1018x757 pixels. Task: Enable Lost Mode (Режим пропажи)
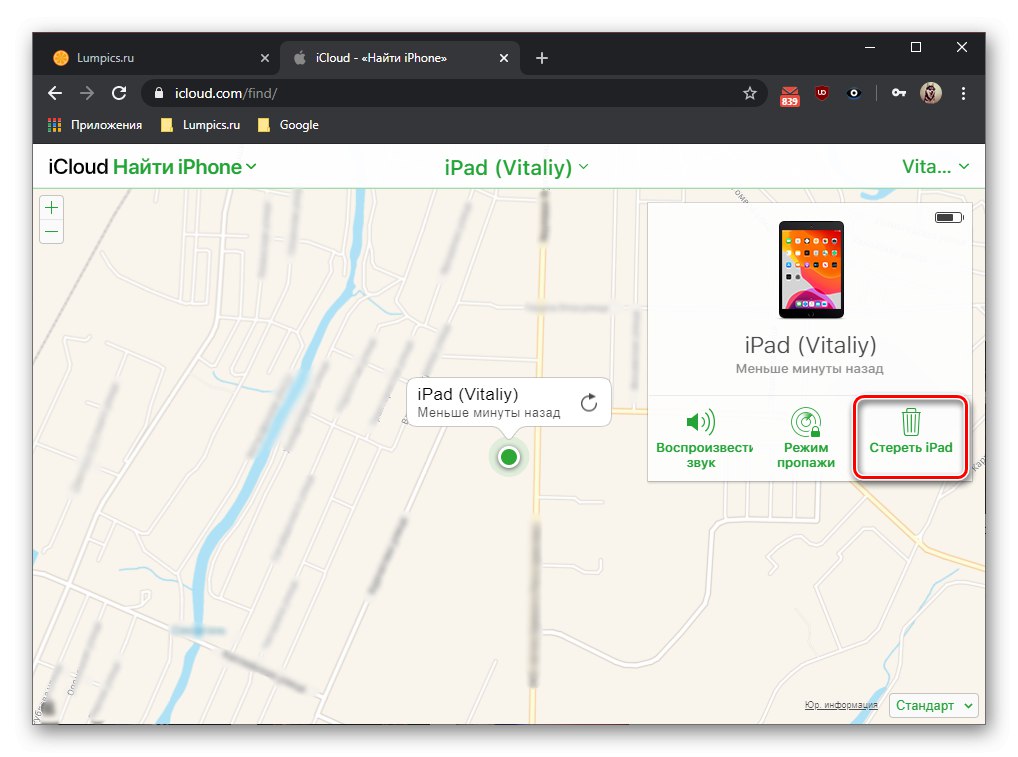click(x=806, y=438)
